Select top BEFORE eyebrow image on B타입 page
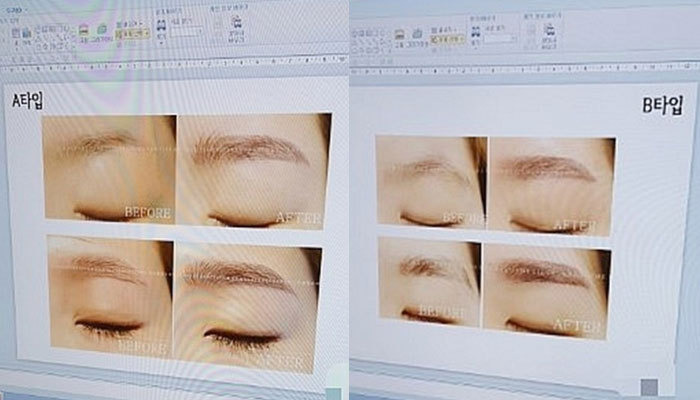The width and height of the screenshot is (700, 400). tap(431, 182)
